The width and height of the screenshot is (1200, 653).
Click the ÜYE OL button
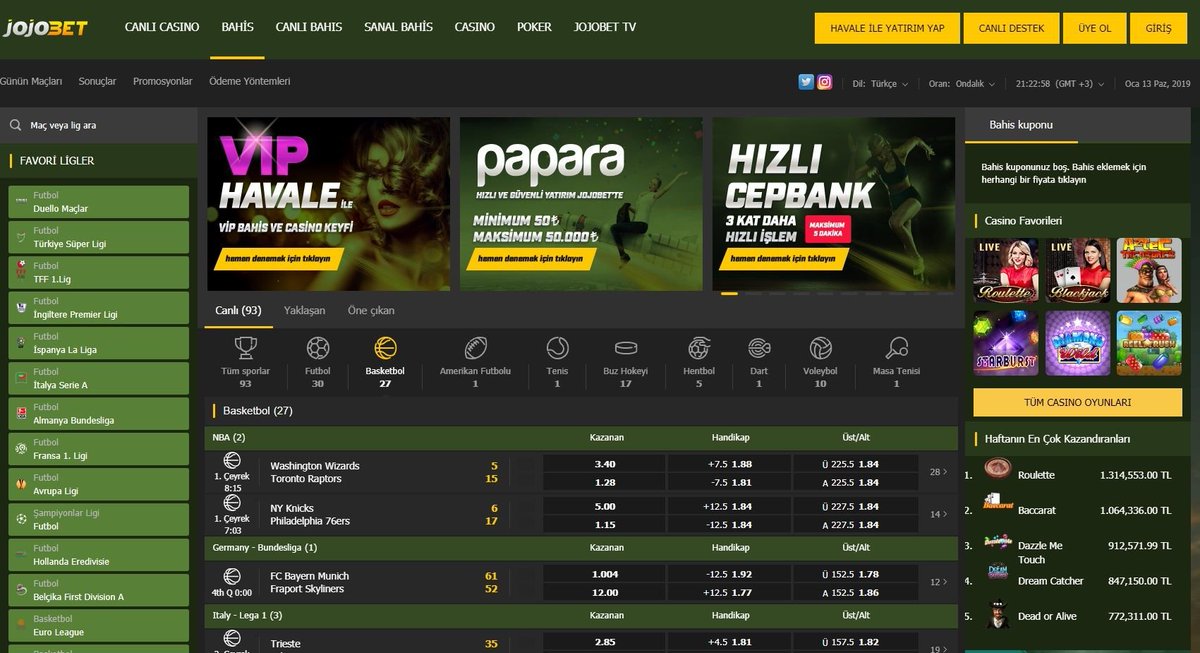tap(1094, 28)
